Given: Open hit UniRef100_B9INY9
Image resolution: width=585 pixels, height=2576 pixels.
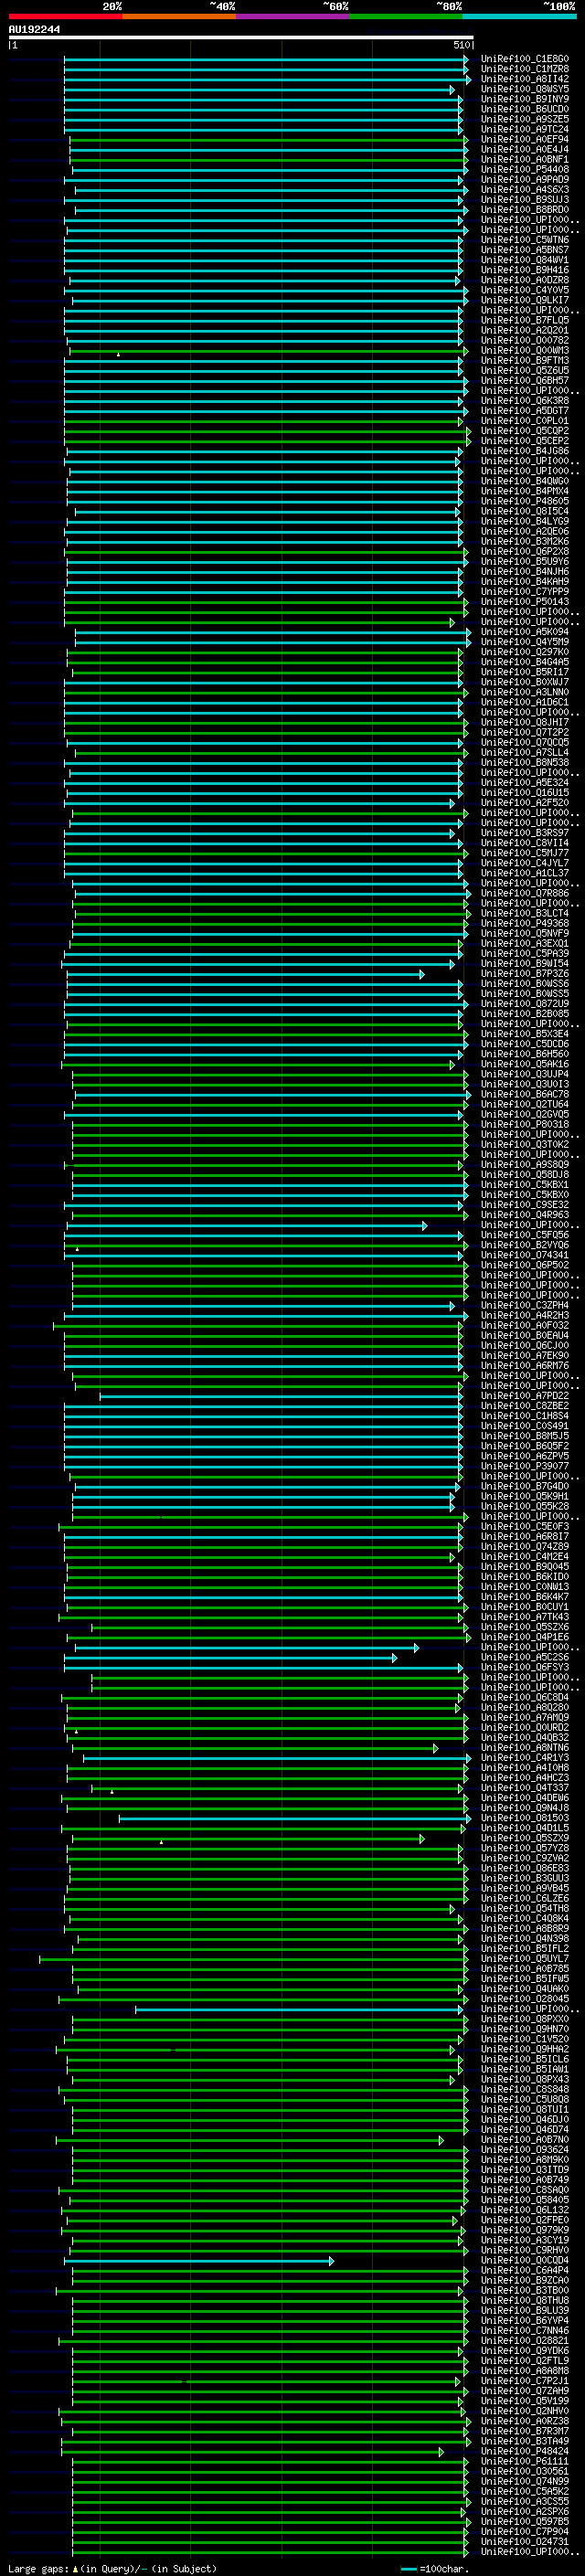Looking at the screenshot, I should point(525,99).
